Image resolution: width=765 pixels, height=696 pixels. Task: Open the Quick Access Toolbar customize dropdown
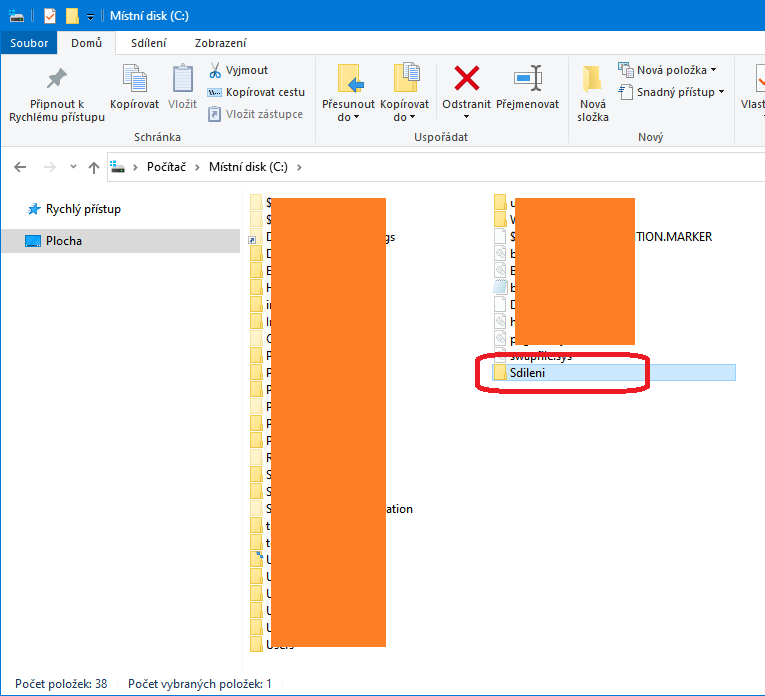[x=90, y=17]
